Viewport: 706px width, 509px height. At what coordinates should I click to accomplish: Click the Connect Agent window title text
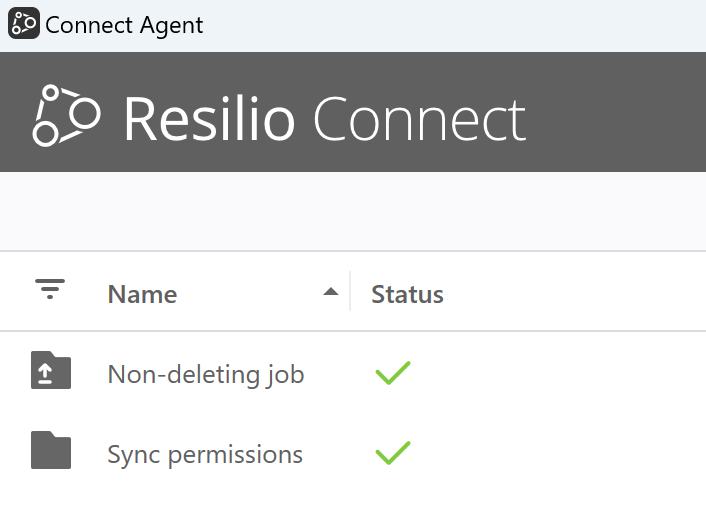coord(124,25)
